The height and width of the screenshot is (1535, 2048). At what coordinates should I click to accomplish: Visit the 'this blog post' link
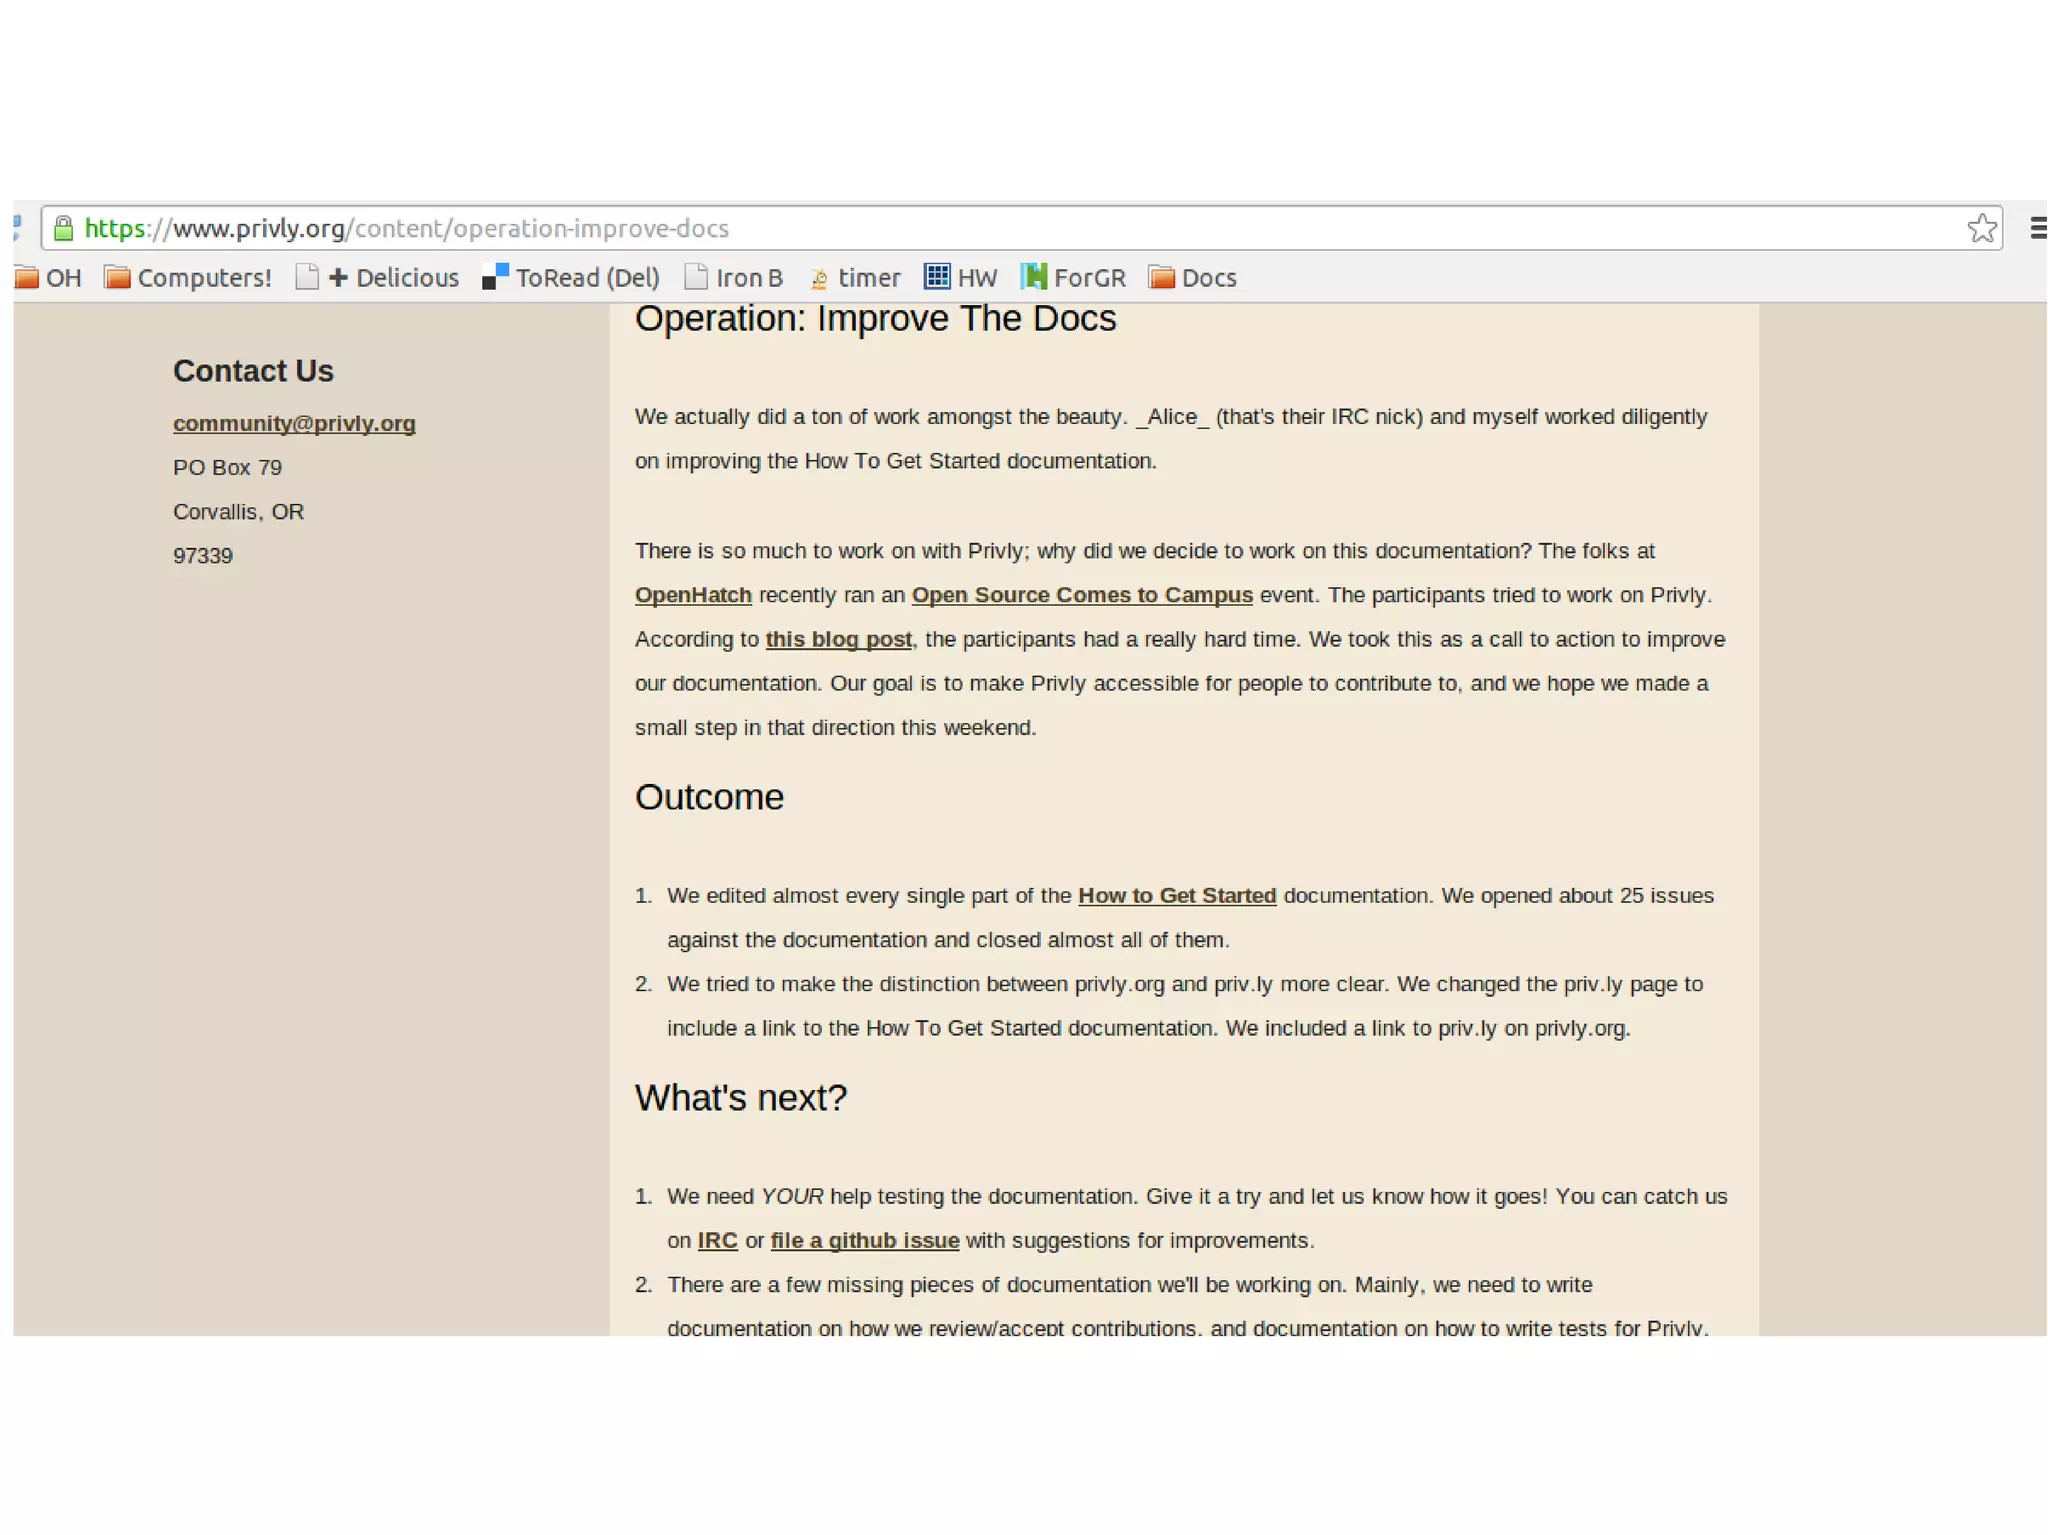[x=838, y=639]
